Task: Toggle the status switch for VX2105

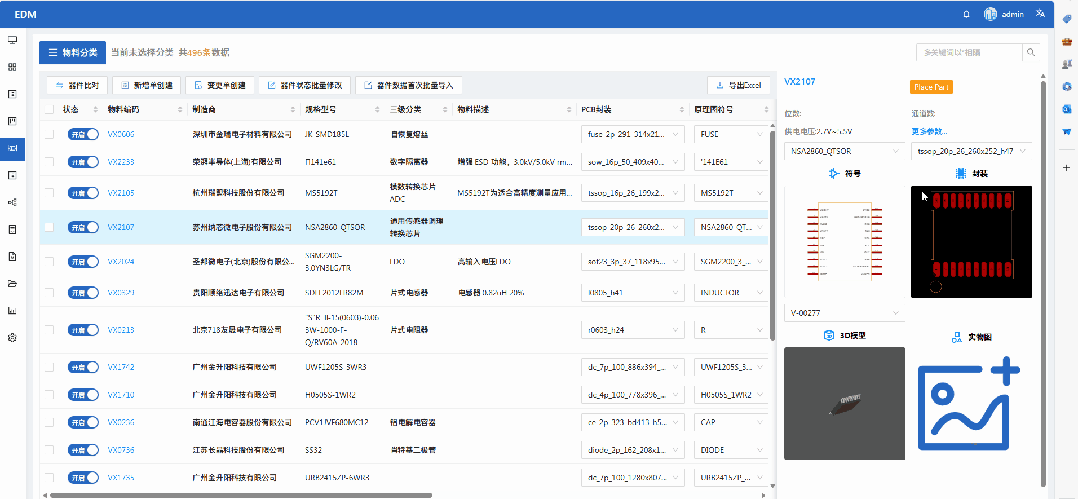Action: point(83,193)
